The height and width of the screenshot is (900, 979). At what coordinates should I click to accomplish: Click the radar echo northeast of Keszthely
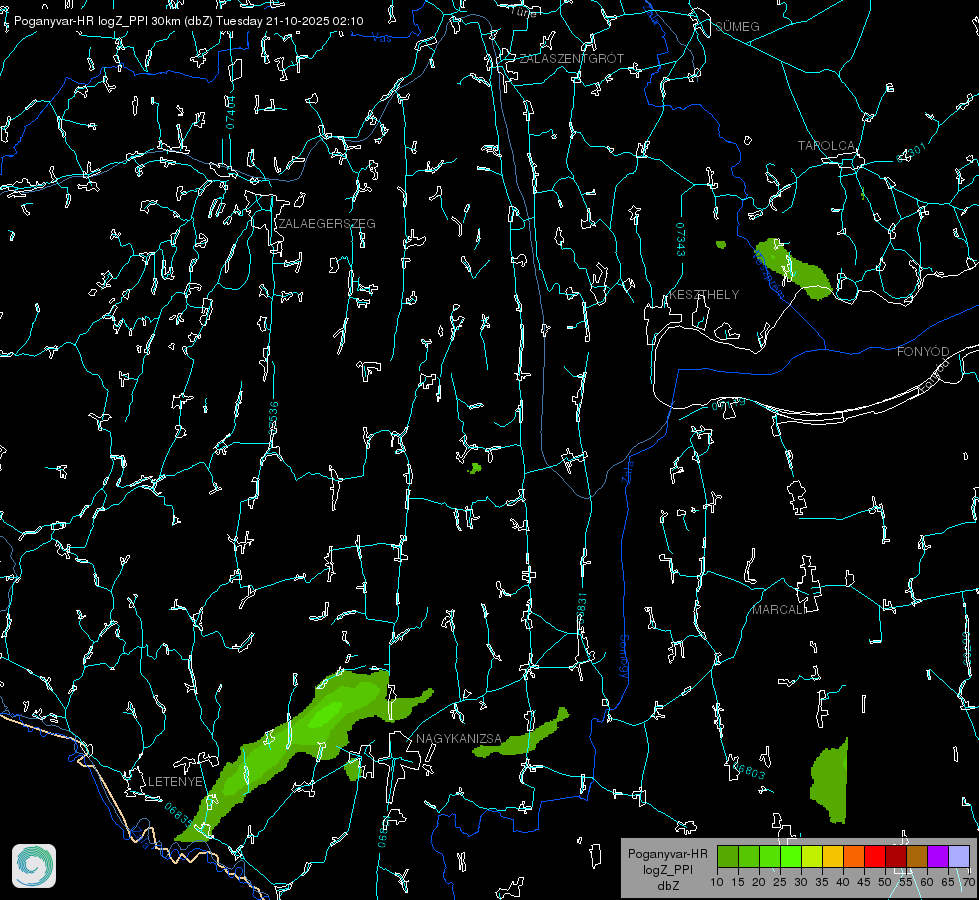793,269
